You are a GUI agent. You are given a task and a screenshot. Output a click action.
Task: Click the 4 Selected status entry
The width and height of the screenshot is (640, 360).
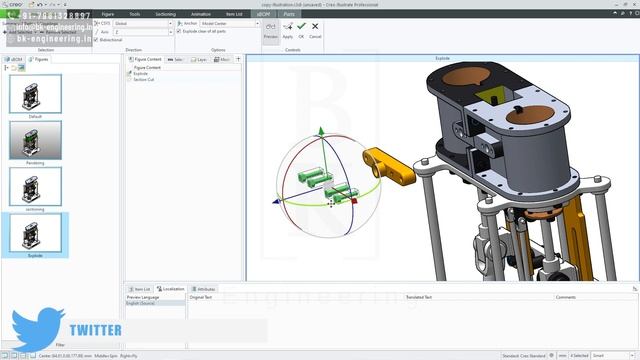pos(579,356)
